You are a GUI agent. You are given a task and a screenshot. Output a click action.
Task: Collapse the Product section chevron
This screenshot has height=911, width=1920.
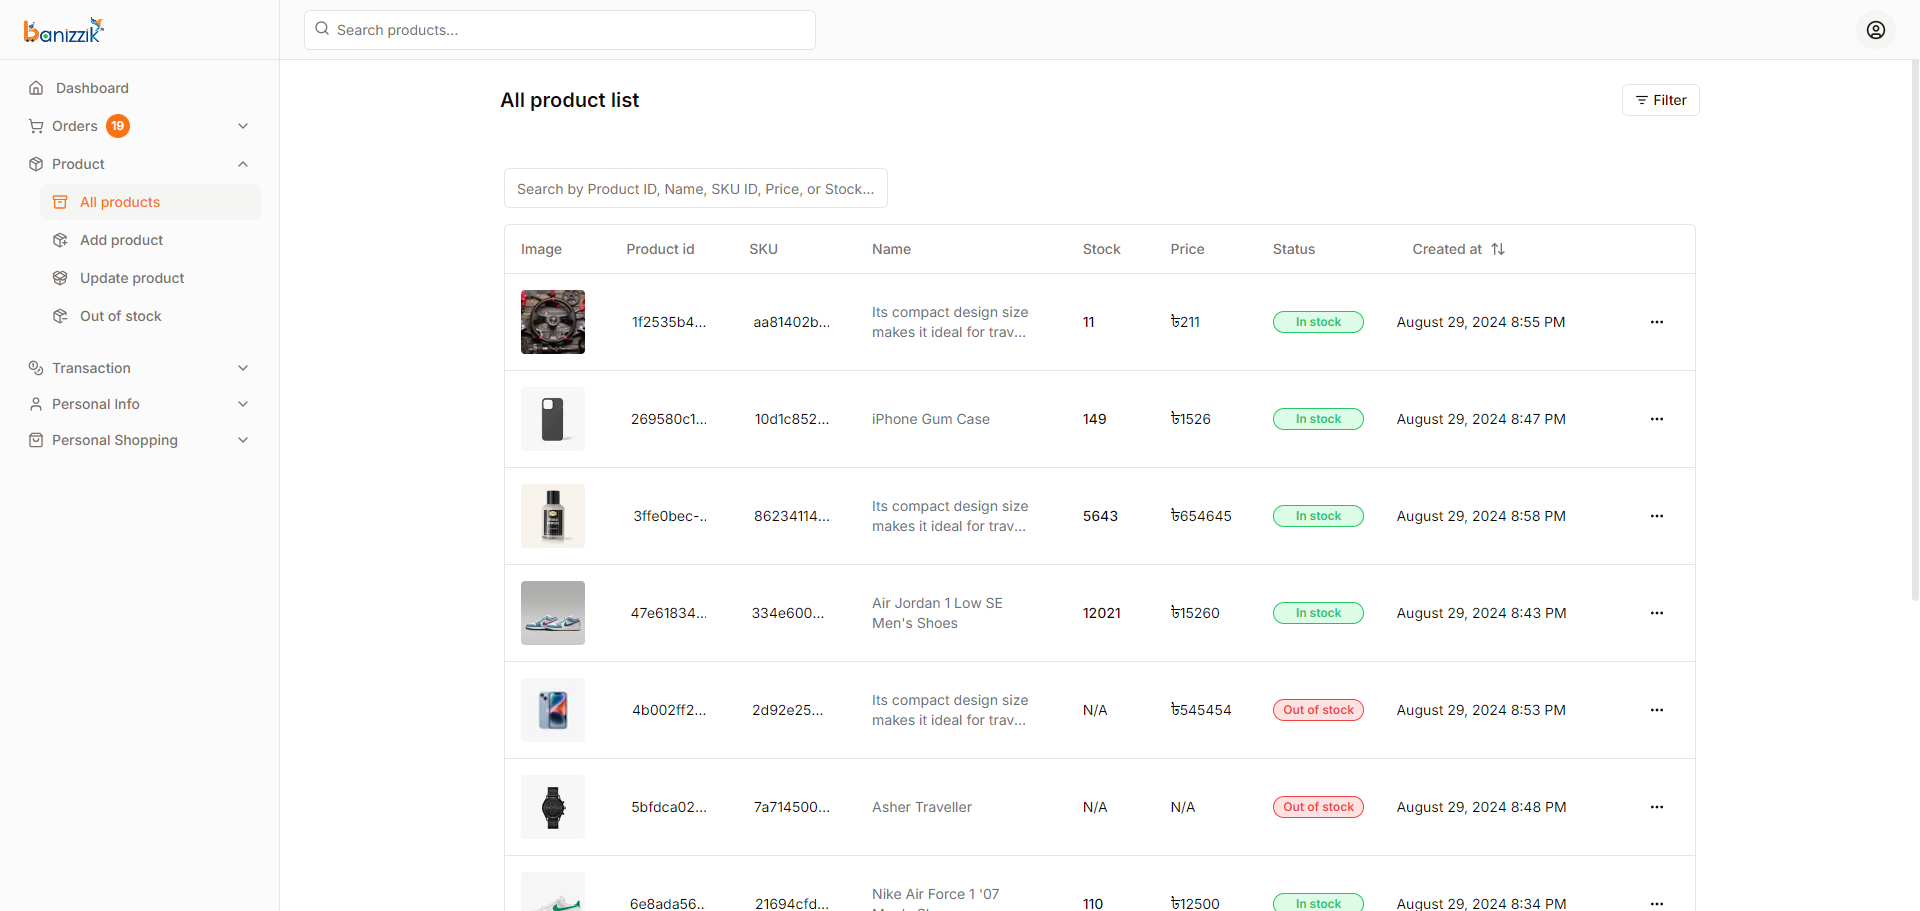click(243, 164)
